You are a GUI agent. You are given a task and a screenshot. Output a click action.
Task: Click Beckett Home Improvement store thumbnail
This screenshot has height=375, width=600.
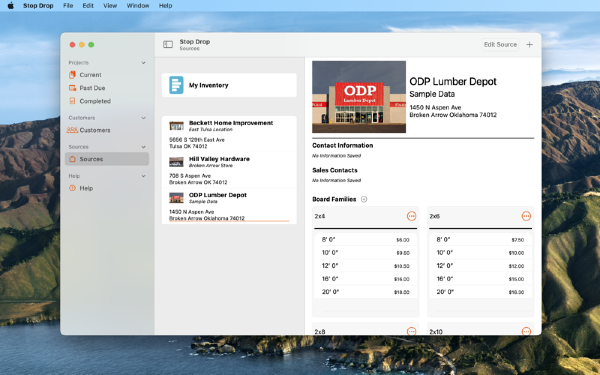(x=176, y=126)
